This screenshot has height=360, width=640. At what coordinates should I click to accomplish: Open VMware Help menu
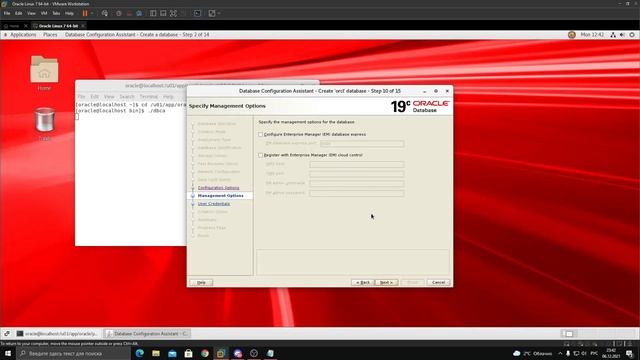[69, 13]
